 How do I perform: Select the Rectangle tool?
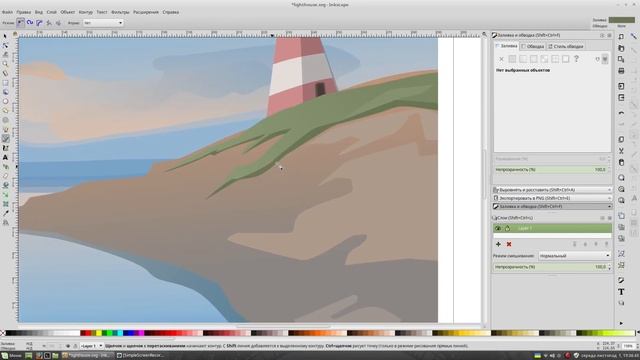5,83
